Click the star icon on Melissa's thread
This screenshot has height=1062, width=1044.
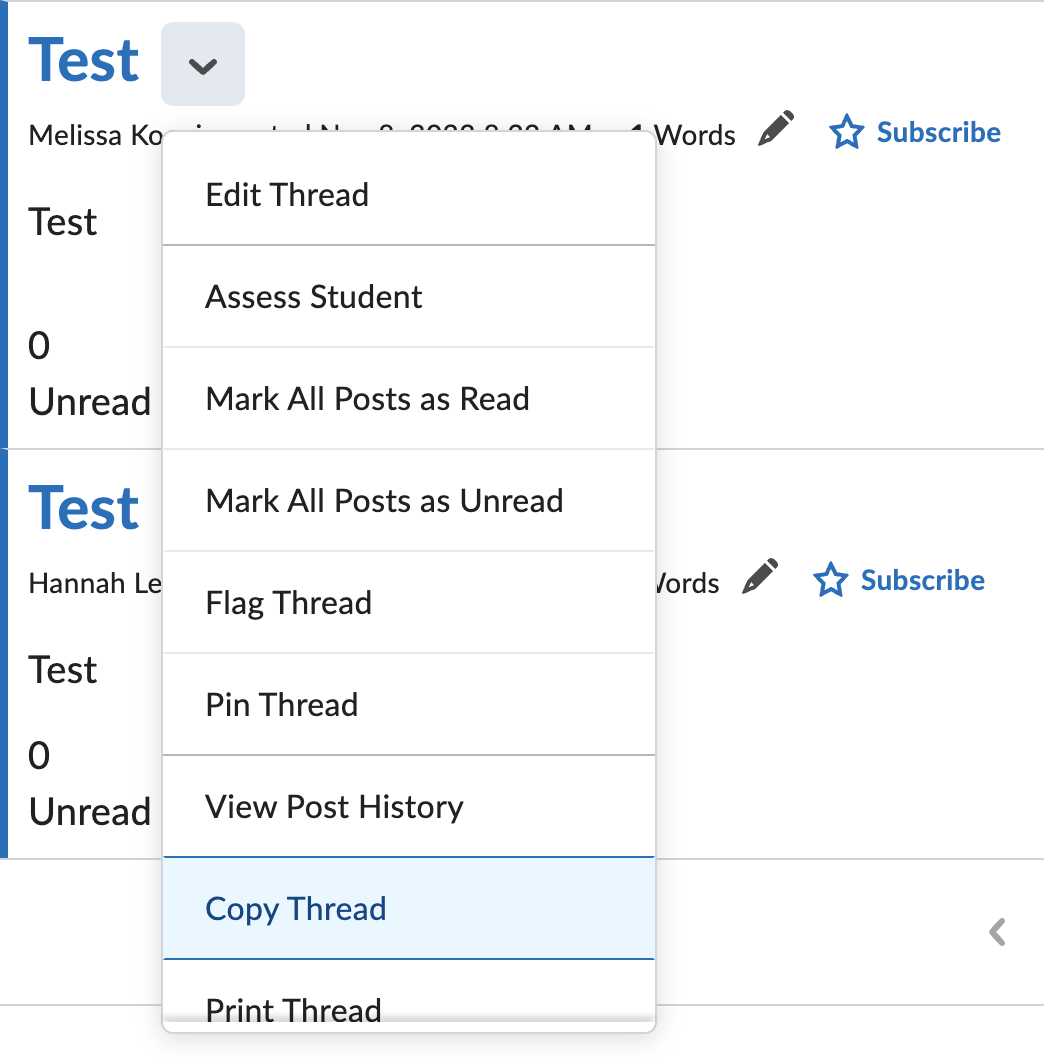(846, 133)
